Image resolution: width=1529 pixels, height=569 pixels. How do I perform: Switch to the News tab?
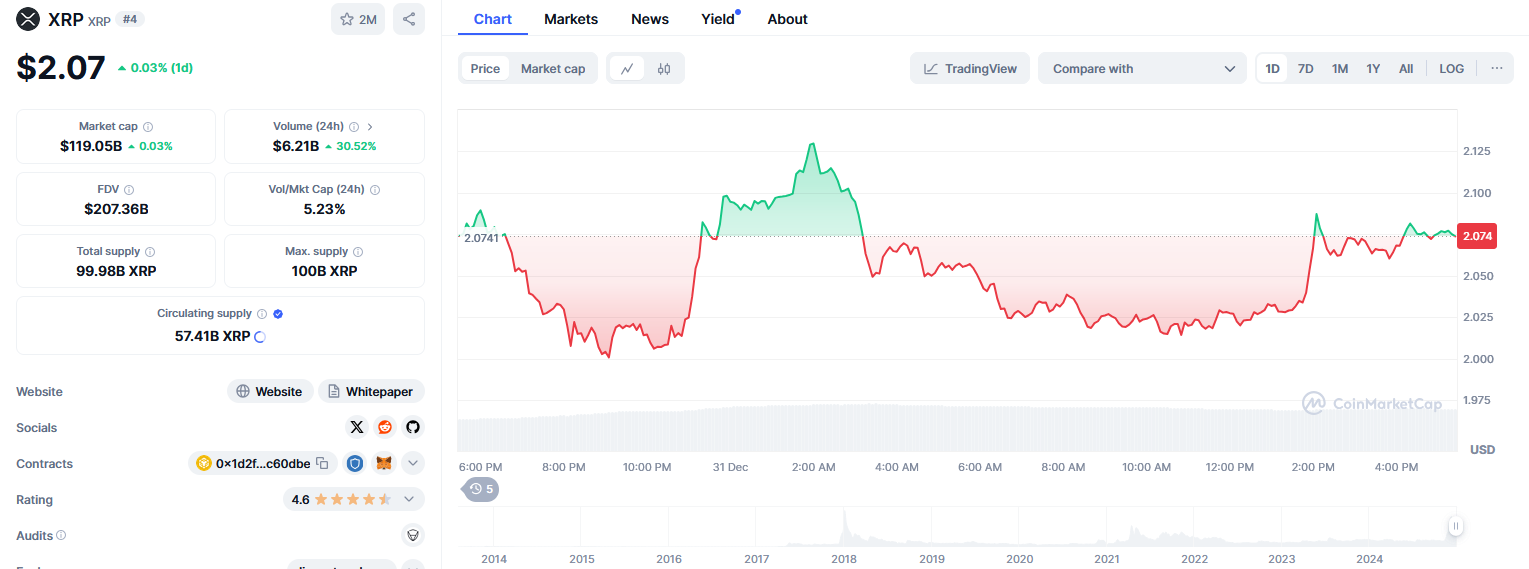pyautogui.click(x=650, y=19)
